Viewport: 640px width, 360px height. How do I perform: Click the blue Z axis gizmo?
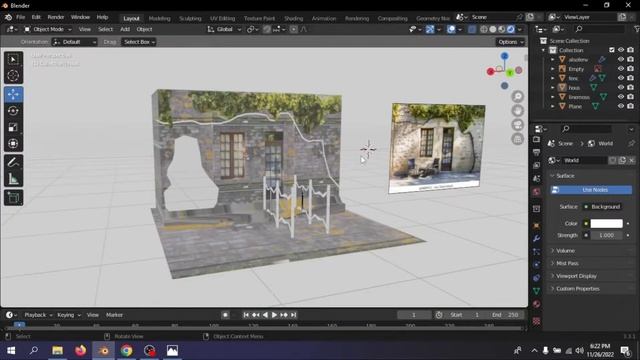tap(504, 56)
